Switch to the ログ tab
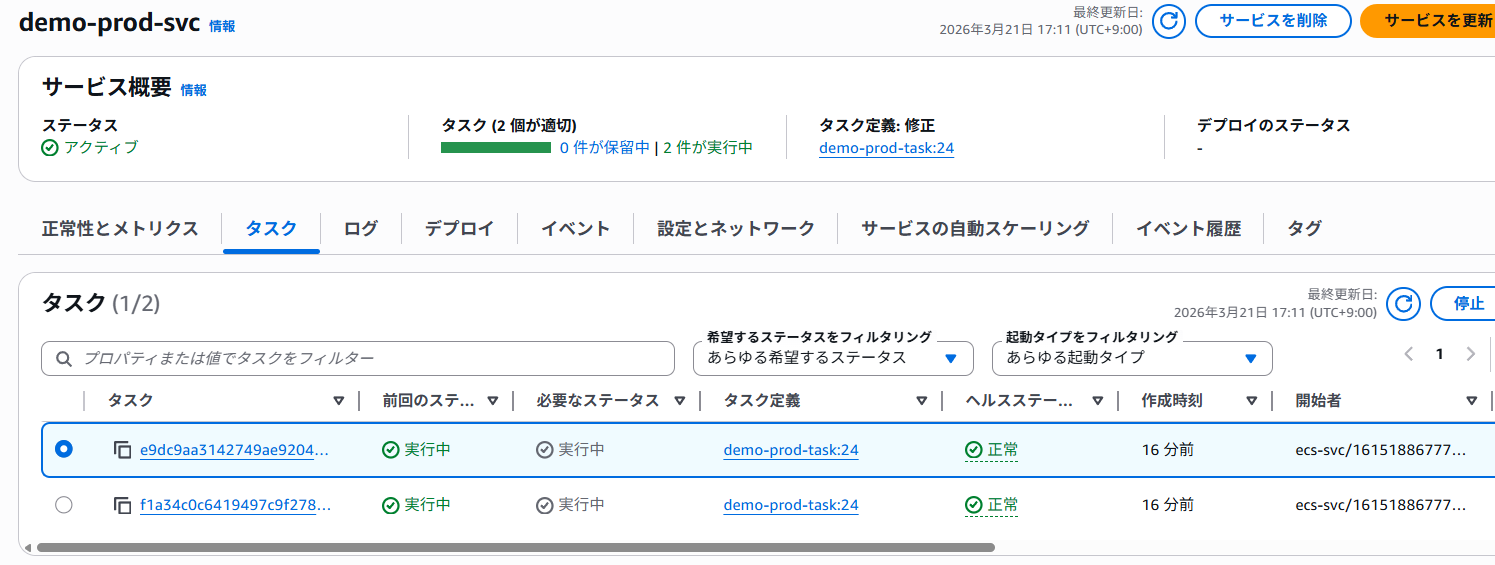 (x=360, y=229)
